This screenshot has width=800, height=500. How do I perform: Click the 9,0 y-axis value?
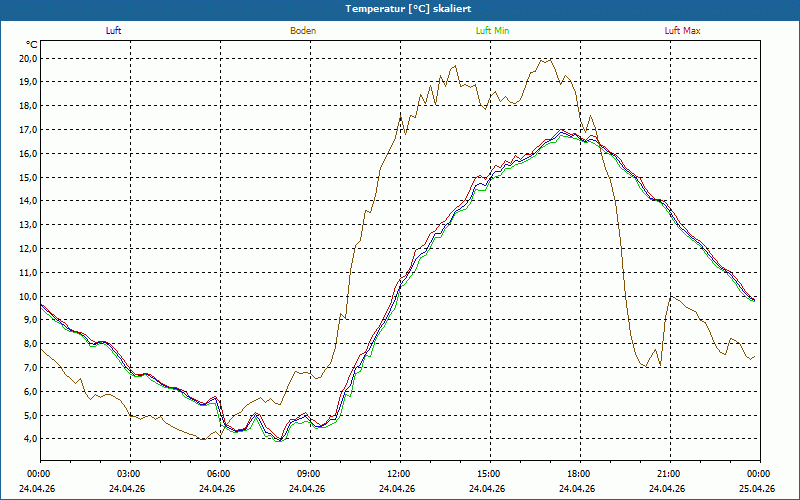tap(30, 319)
